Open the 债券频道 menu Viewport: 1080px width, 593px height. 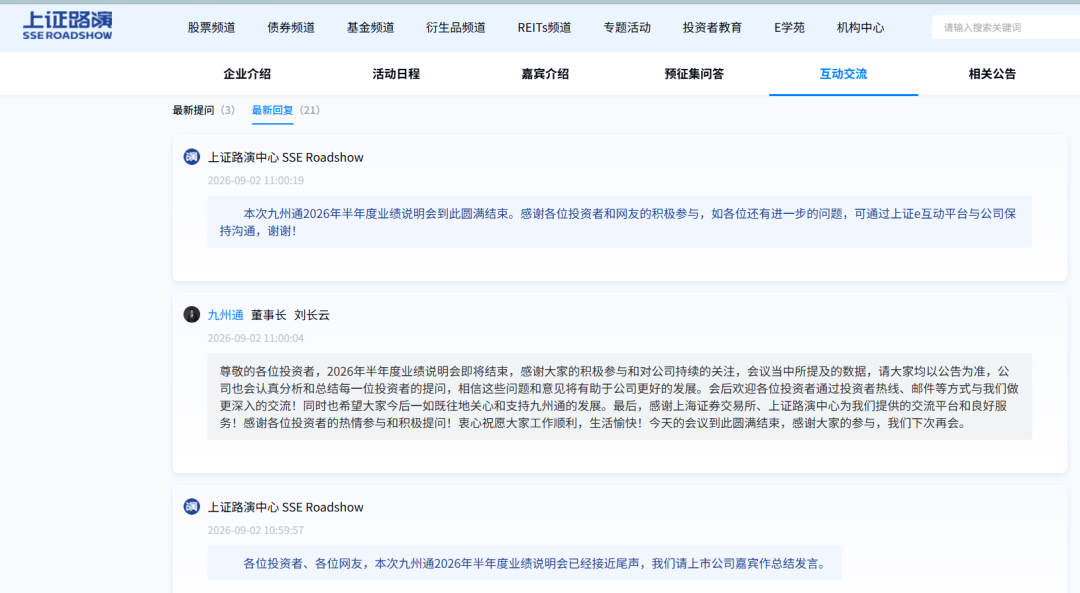click(291, 28)
